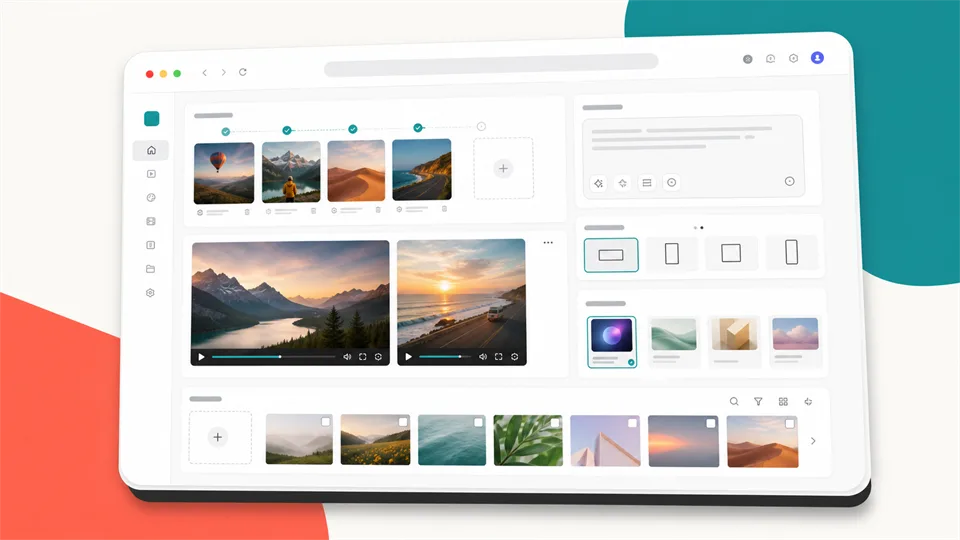Click the dark gray circle icon top right

748,59
